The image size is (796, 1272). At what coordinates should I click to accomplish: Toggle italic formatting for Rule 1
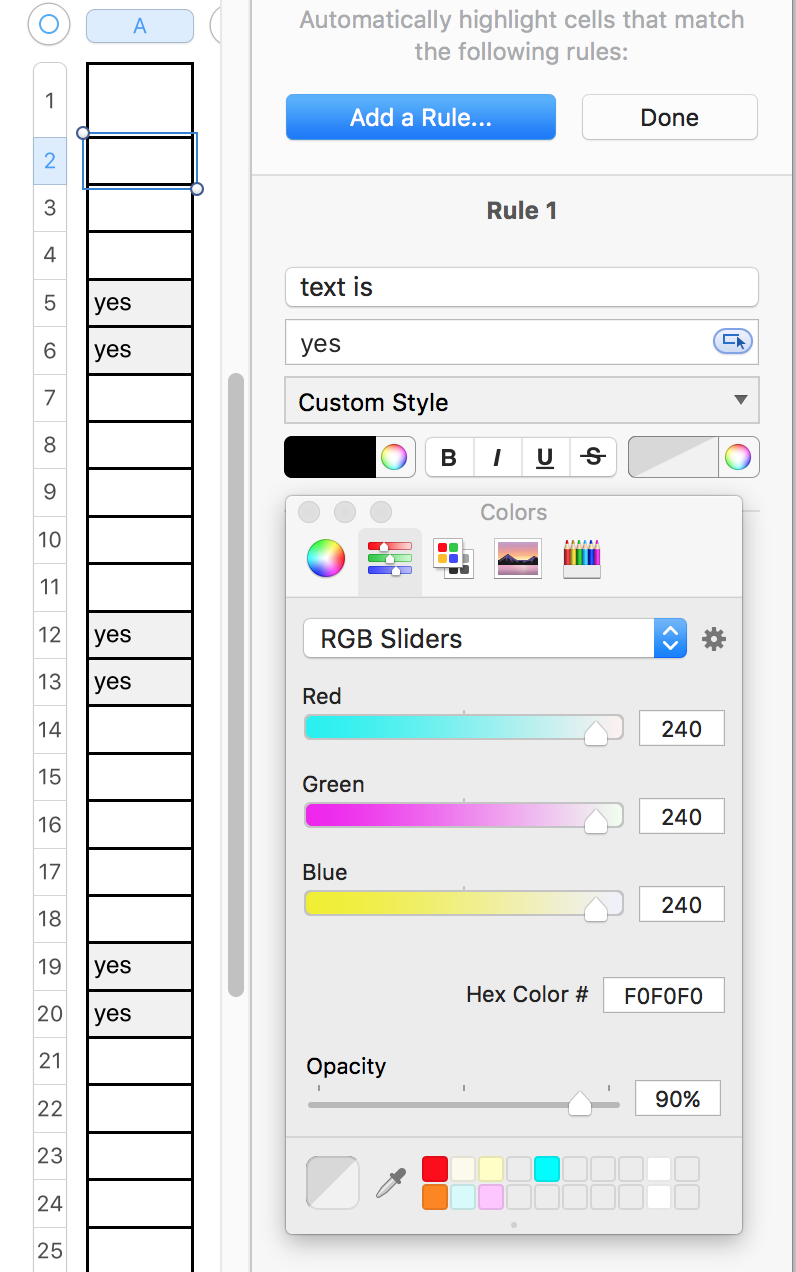[x=497, y=456]
